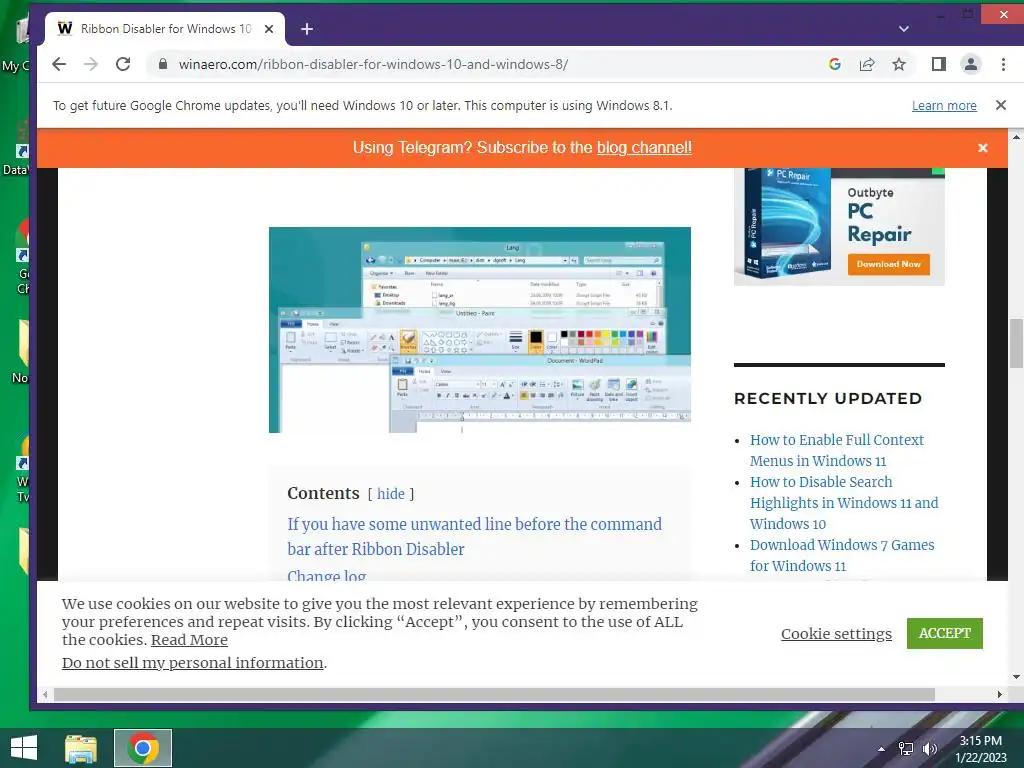1024x768 pixels.
Task: Click the forward navigation arrow
Action: click(x=91, y=64)
